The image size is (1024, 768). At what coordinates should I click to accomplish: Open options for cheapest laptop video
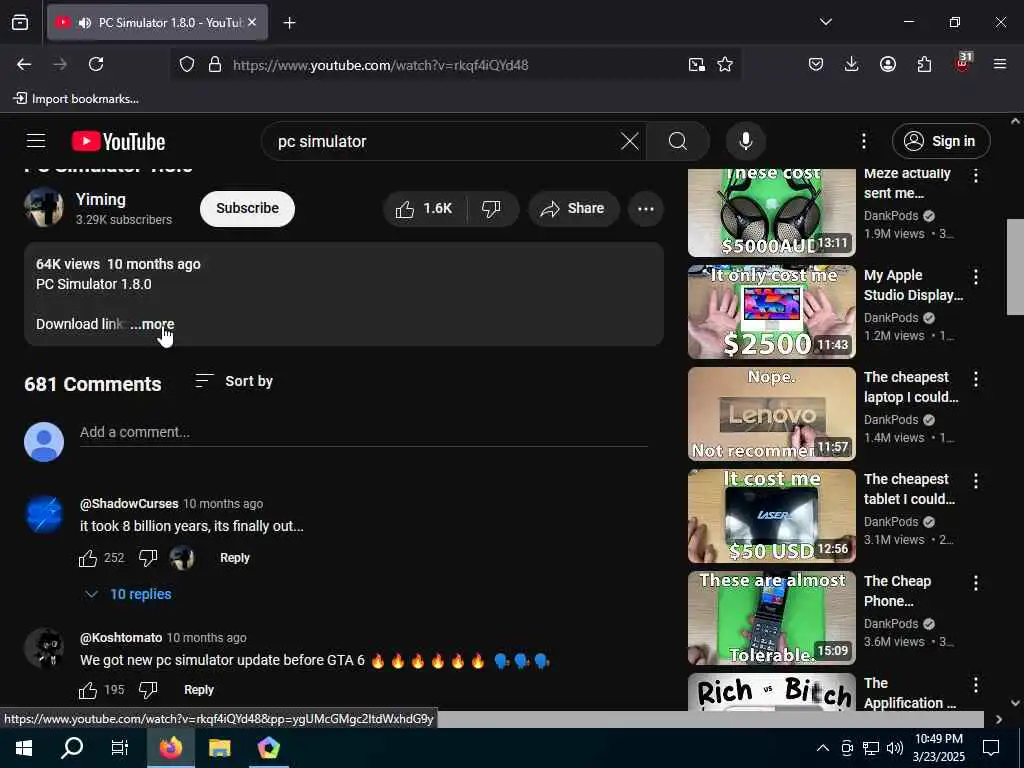click(976, 379)
